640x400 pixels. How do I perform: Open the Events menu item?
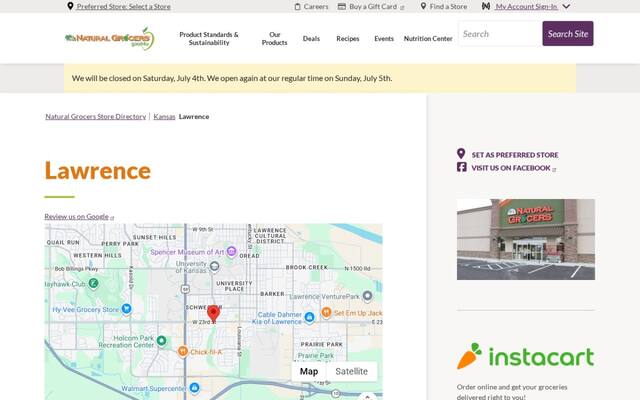pyautogui.click(x=384, y=38)
